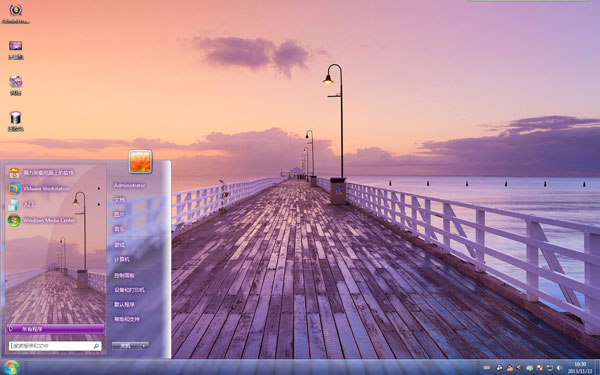Open Computer (计算机) in Start menu

point(122,259)
